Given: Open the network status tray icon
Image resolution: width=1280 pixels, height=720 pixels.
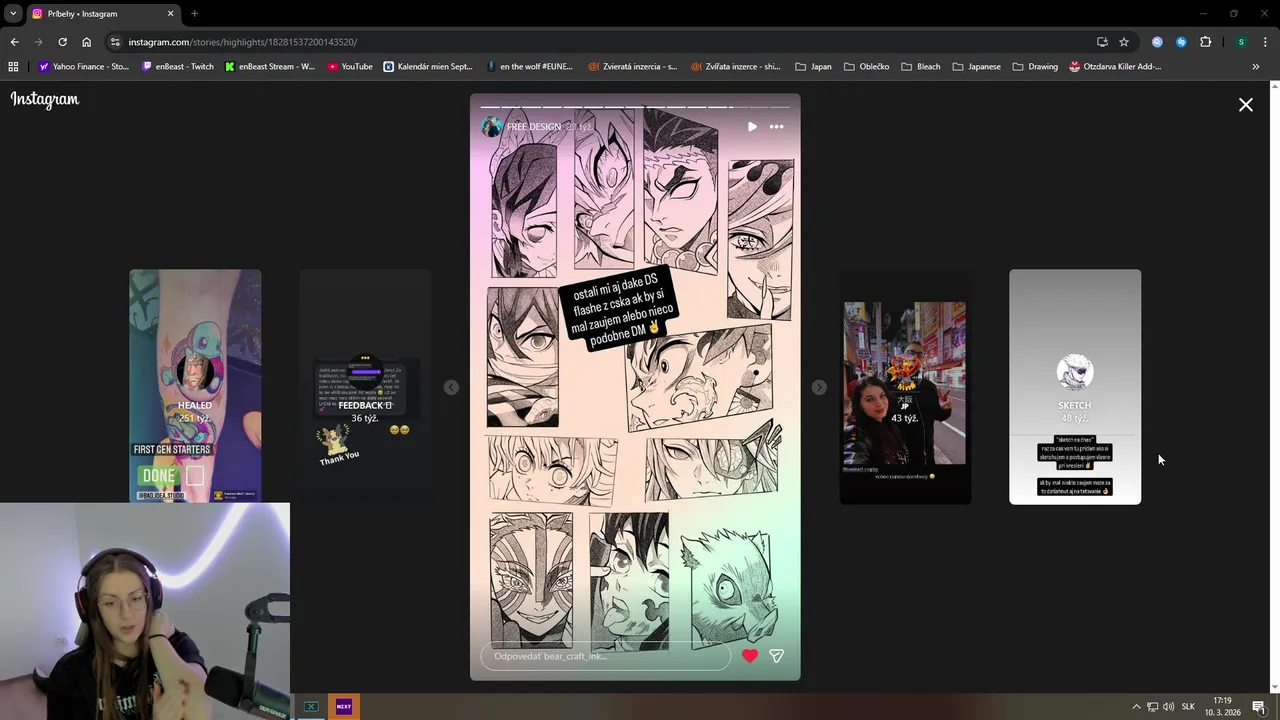Looking at the screenshot, I should (x=1152, y=707).
